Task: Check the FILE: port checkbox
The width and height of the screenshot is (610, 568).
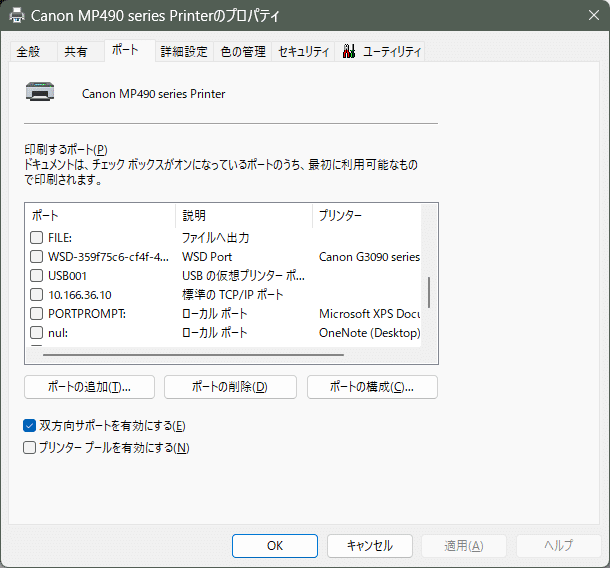Action: pyautogui.click(x=37, y=237)
